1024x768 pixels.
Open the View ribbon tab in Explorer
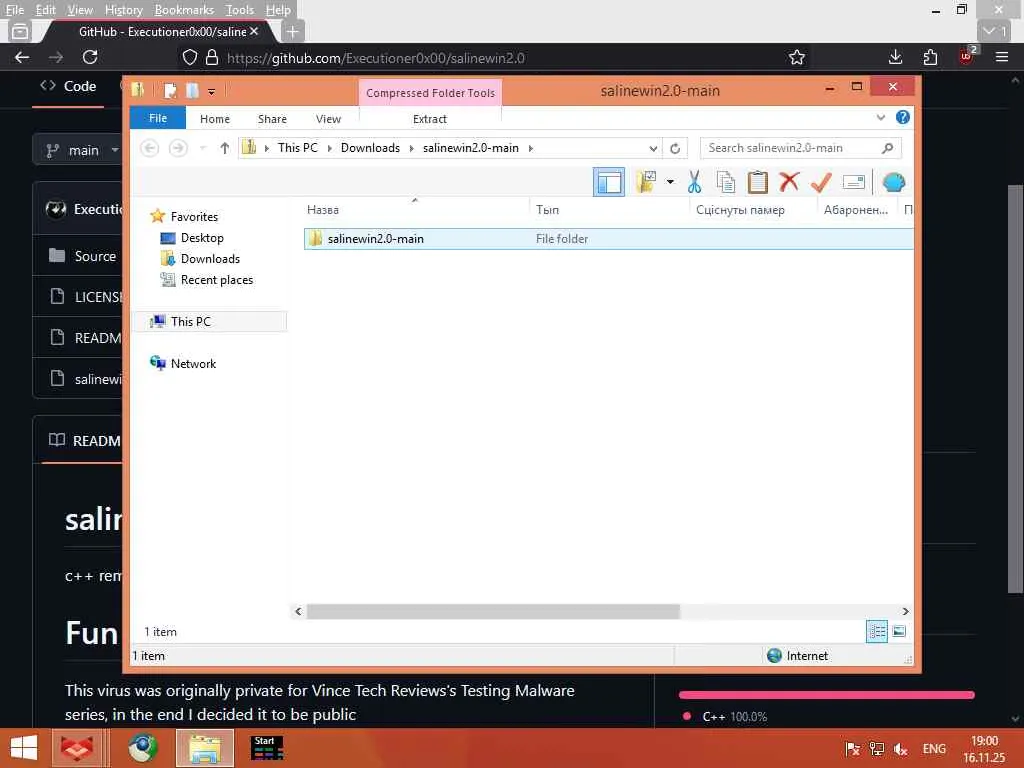point(328,119)
